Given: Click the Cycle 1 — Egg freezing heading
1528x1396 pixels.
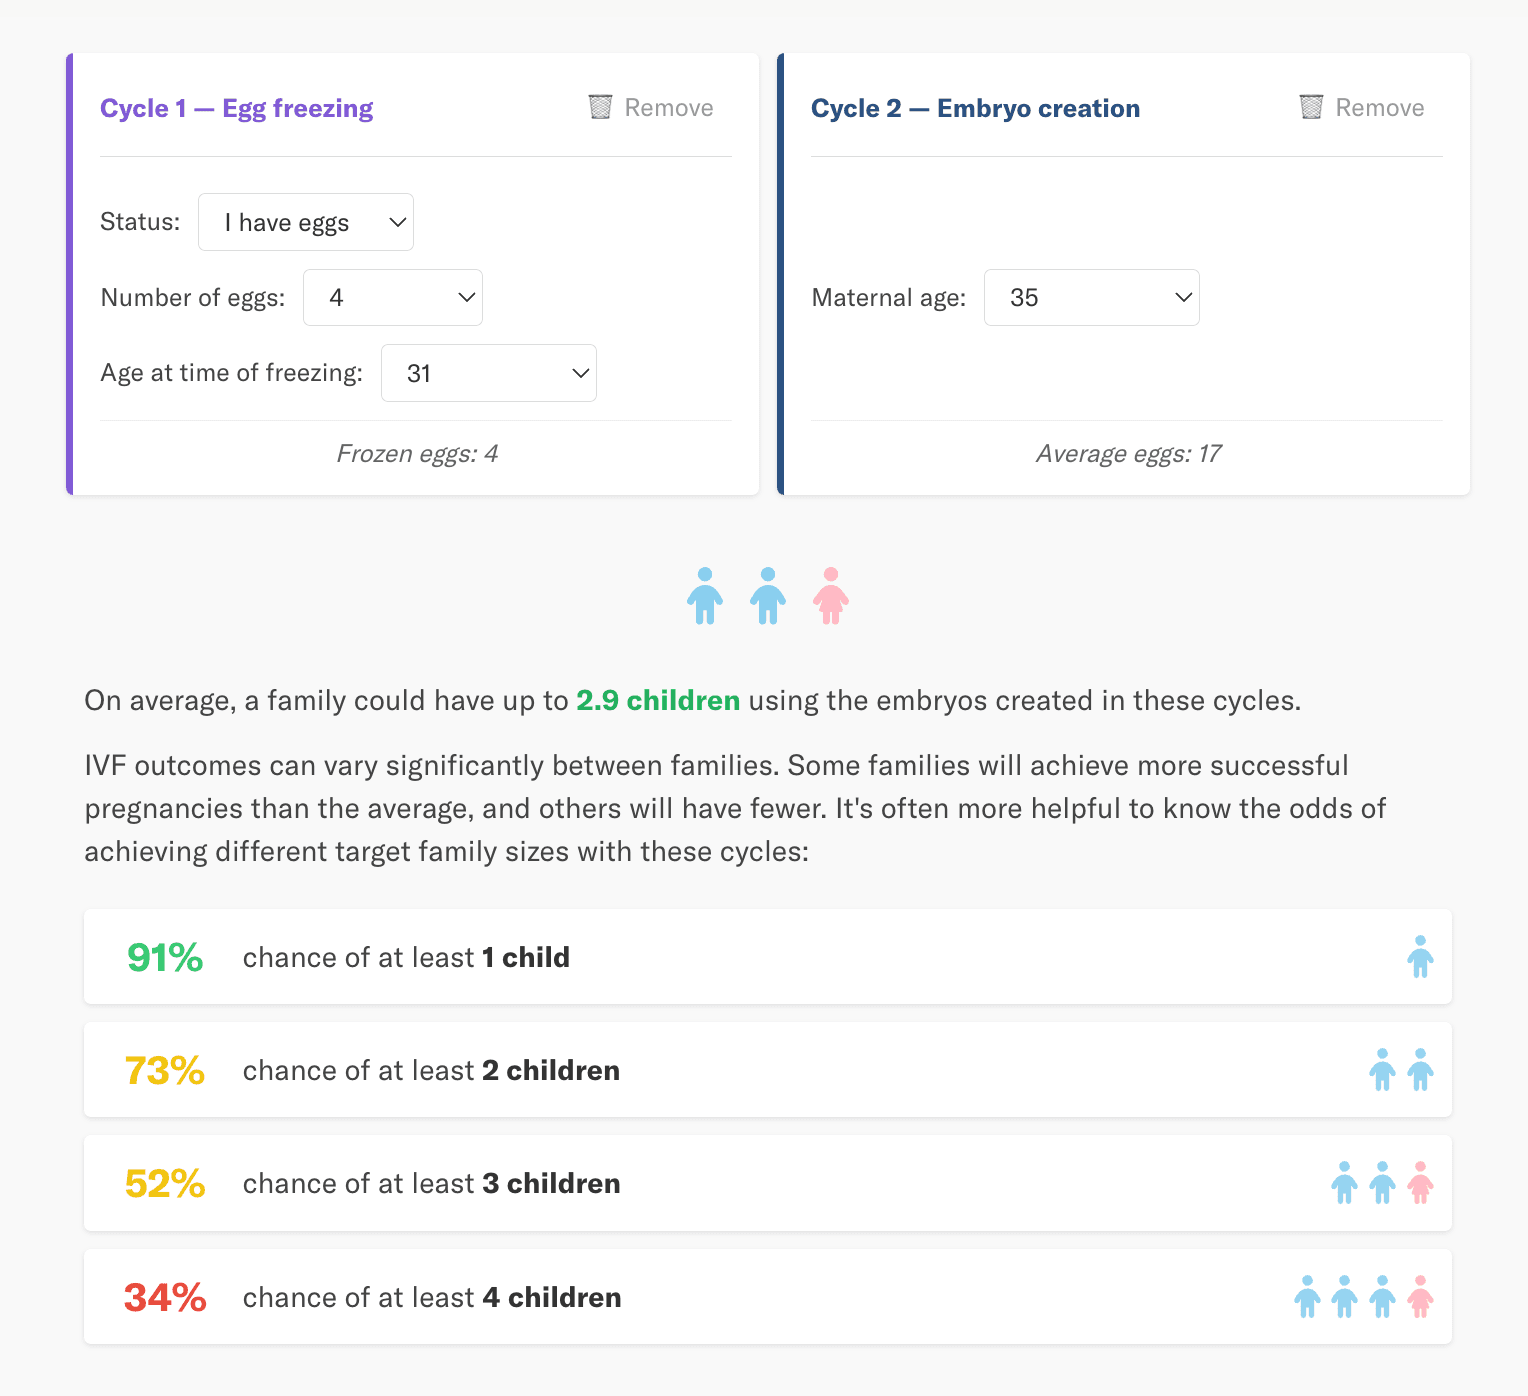Looking at the screenshot, I should coord(237,108).
